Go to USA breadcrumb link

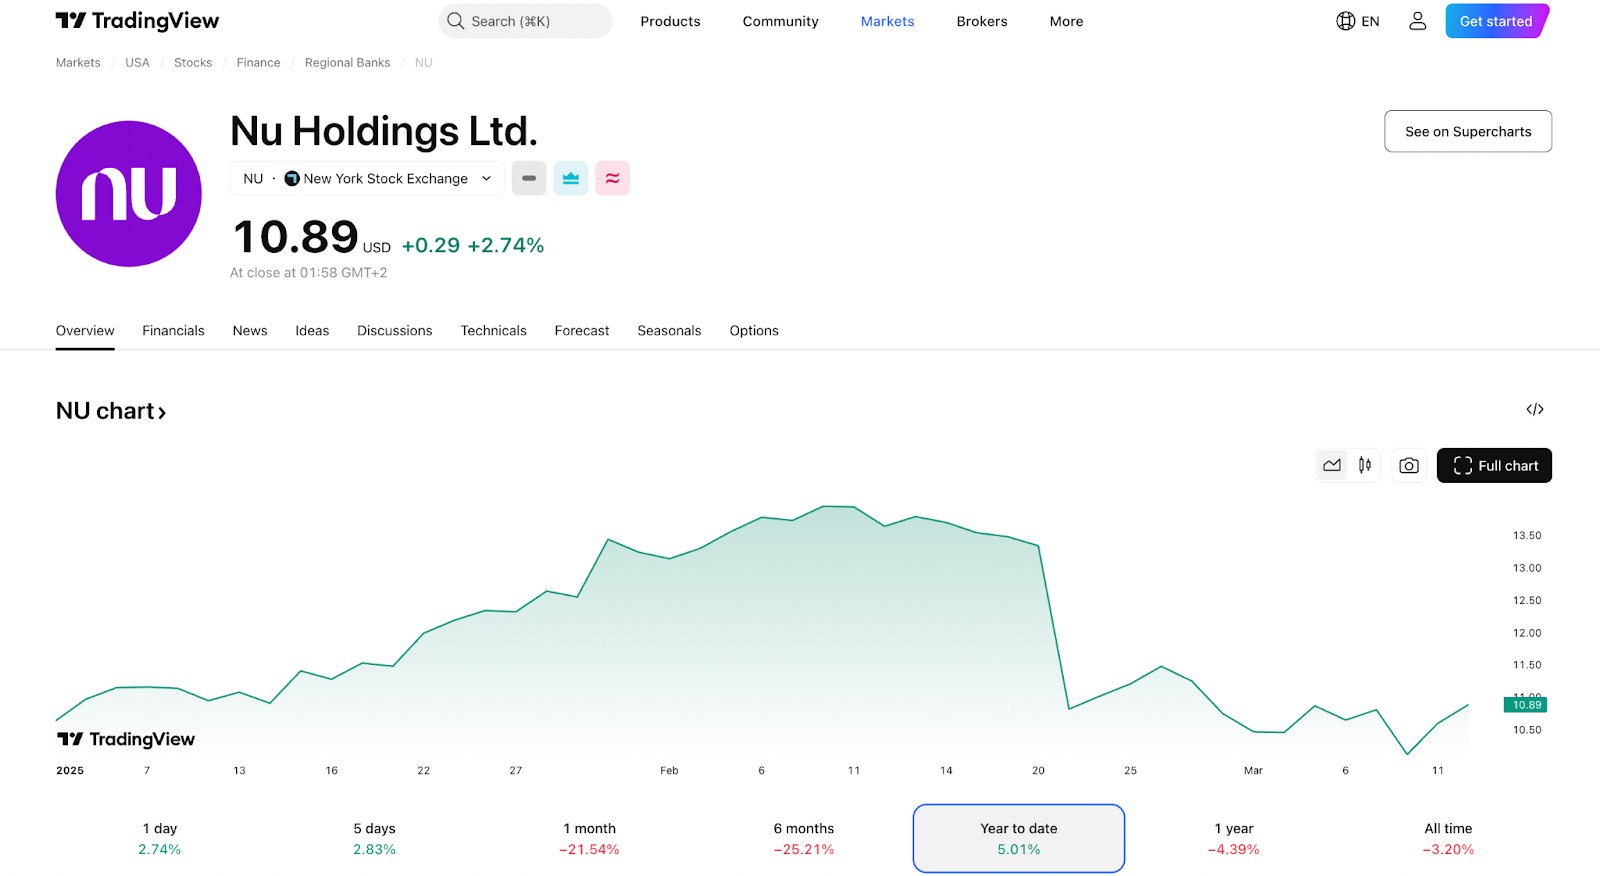[x=137, y=62]
